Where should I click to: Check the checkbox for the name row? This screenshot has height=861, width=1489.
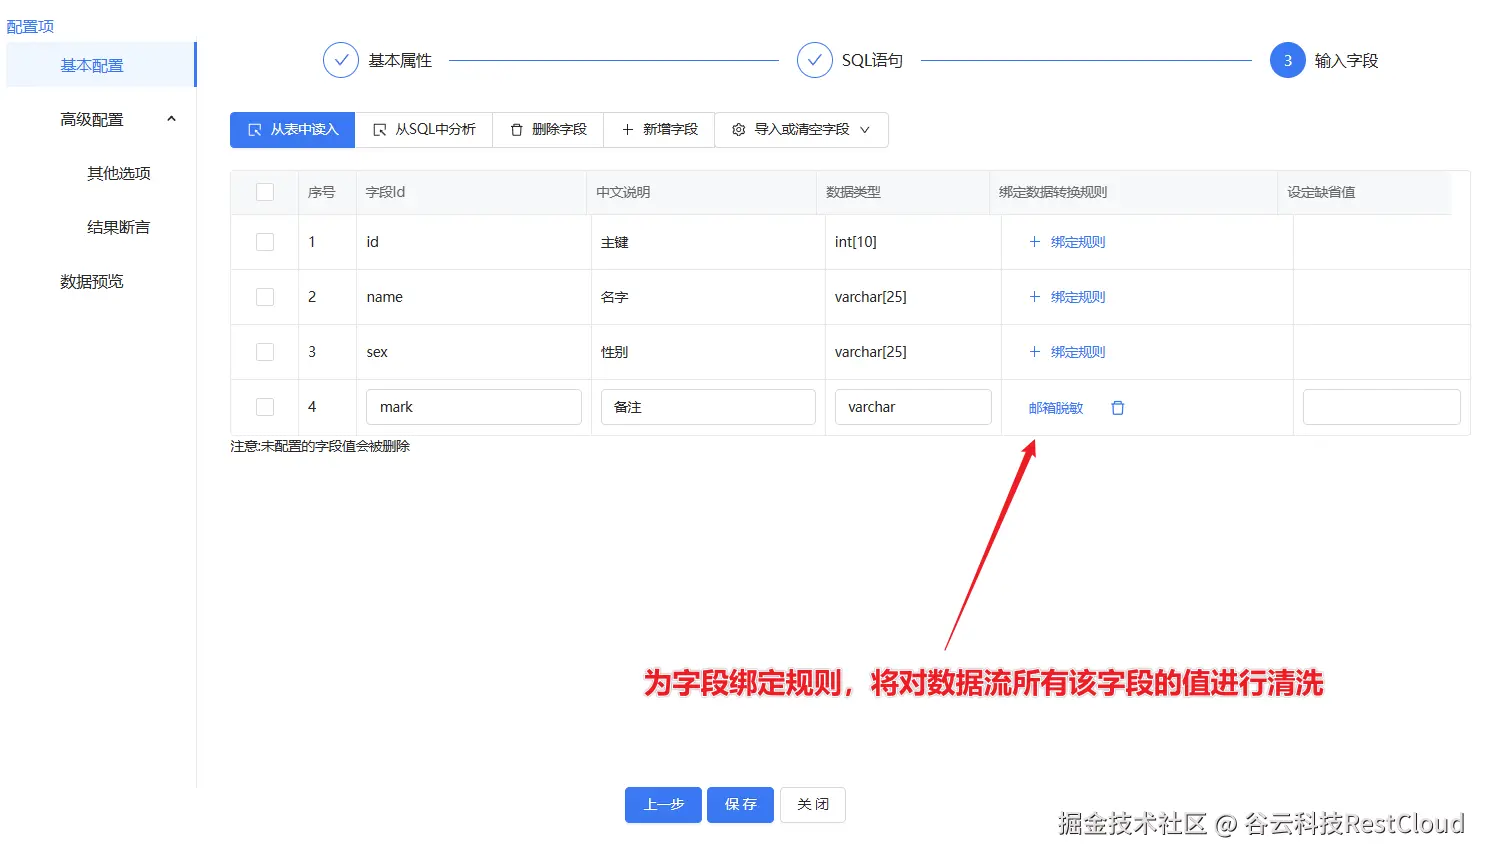pyautogui.click(x=264, y=296)
